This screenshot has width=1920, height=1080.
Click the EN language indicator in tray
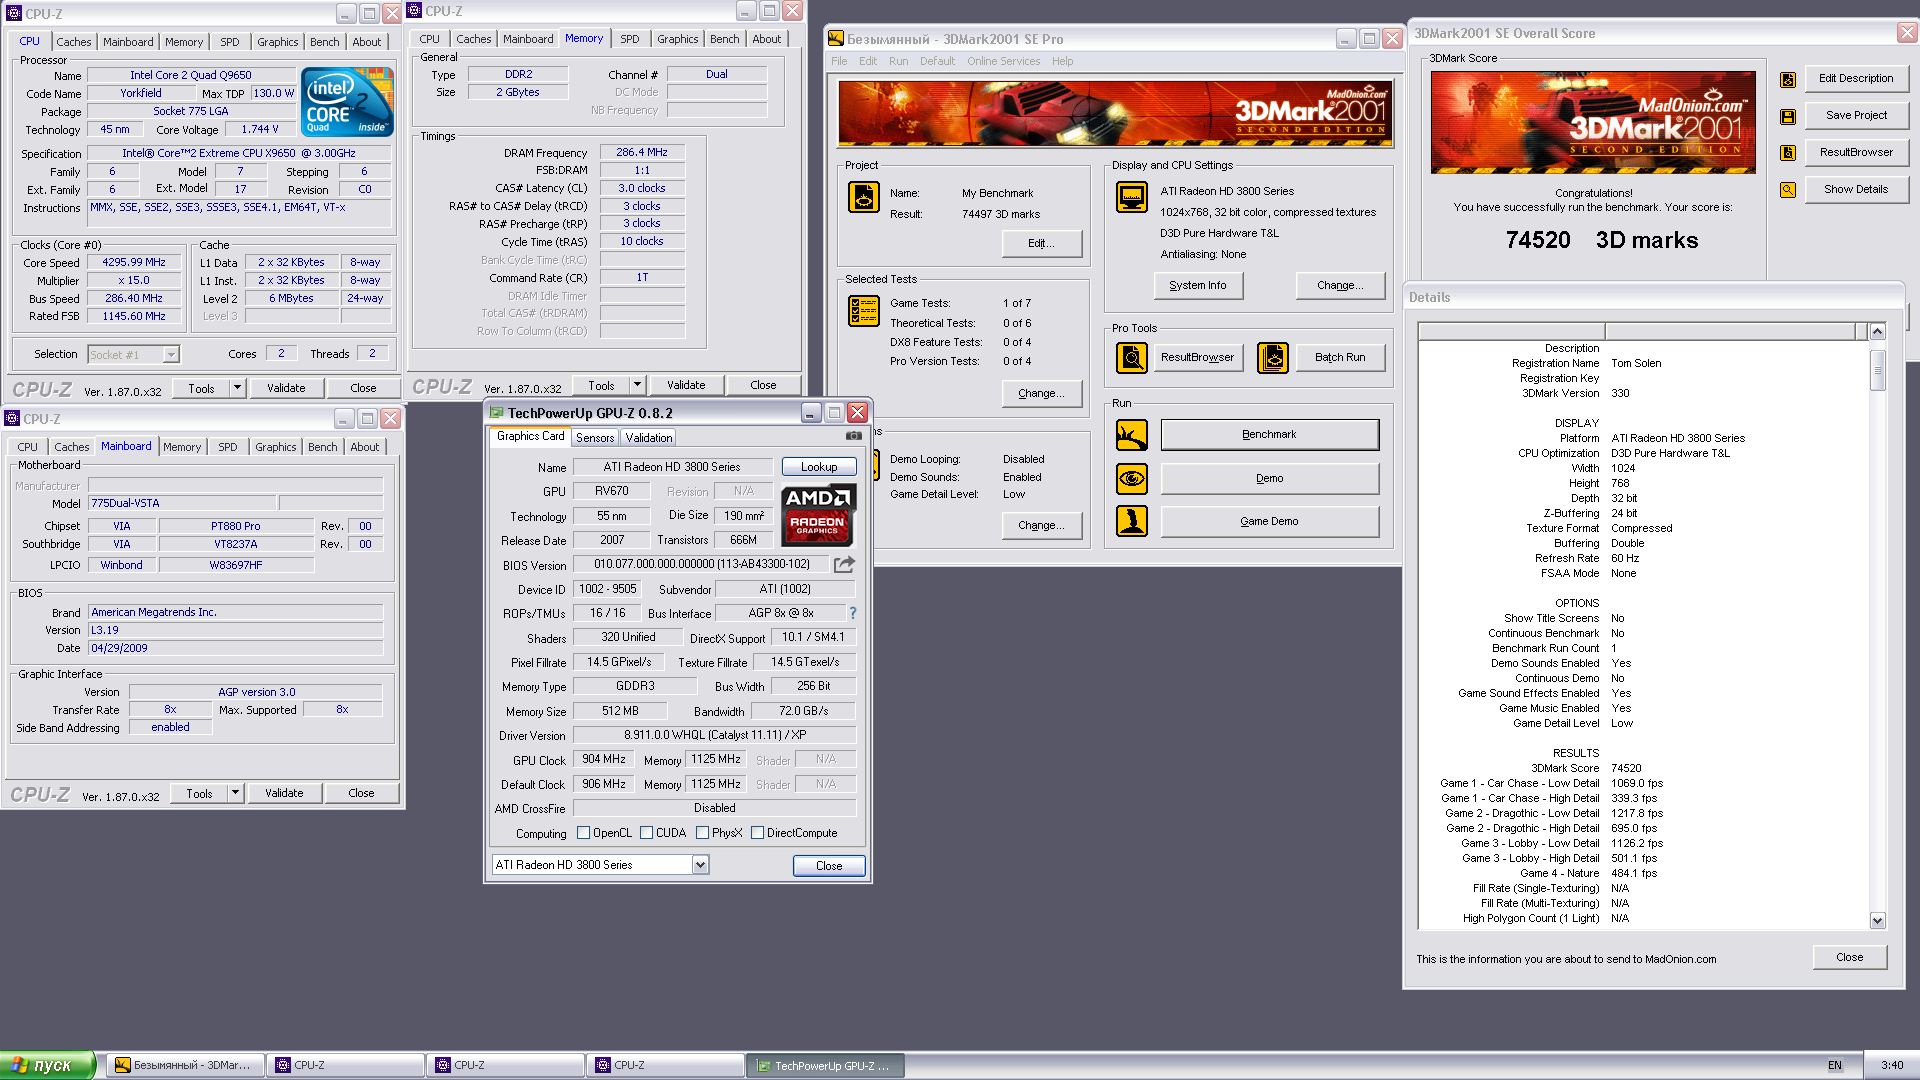[x=1835, y=1065]
